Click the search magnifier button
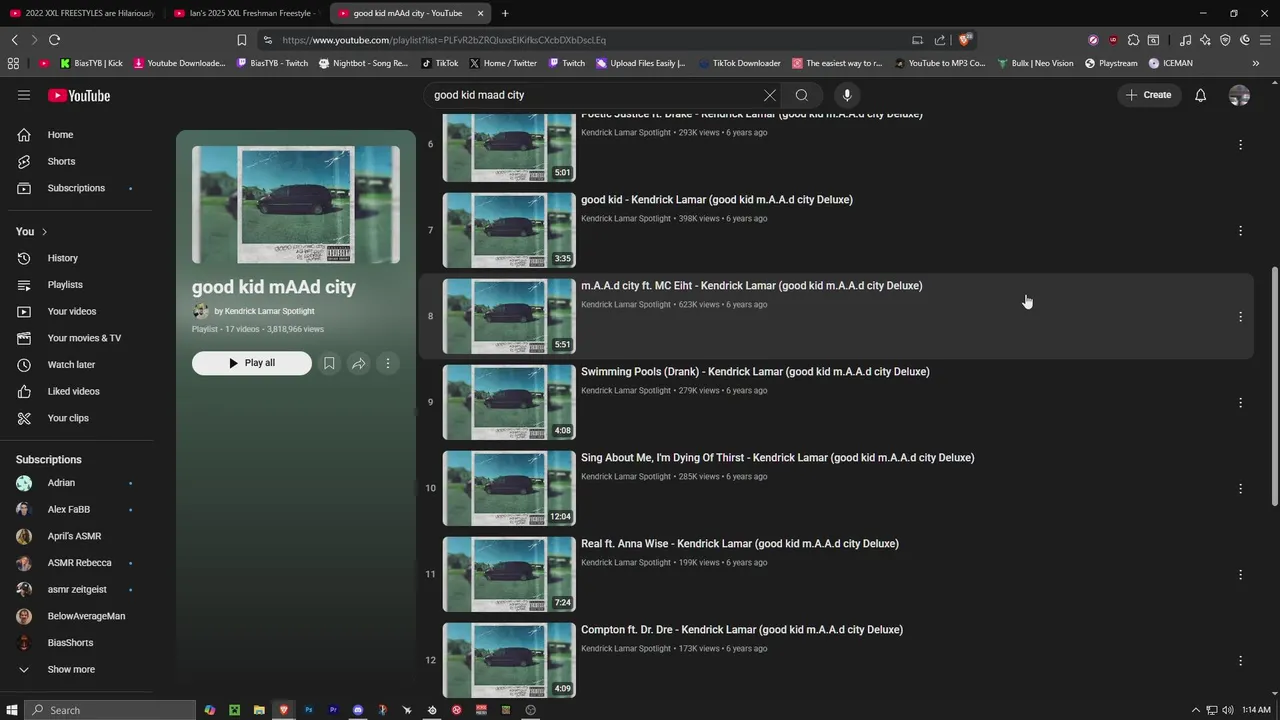 point(801,95)
